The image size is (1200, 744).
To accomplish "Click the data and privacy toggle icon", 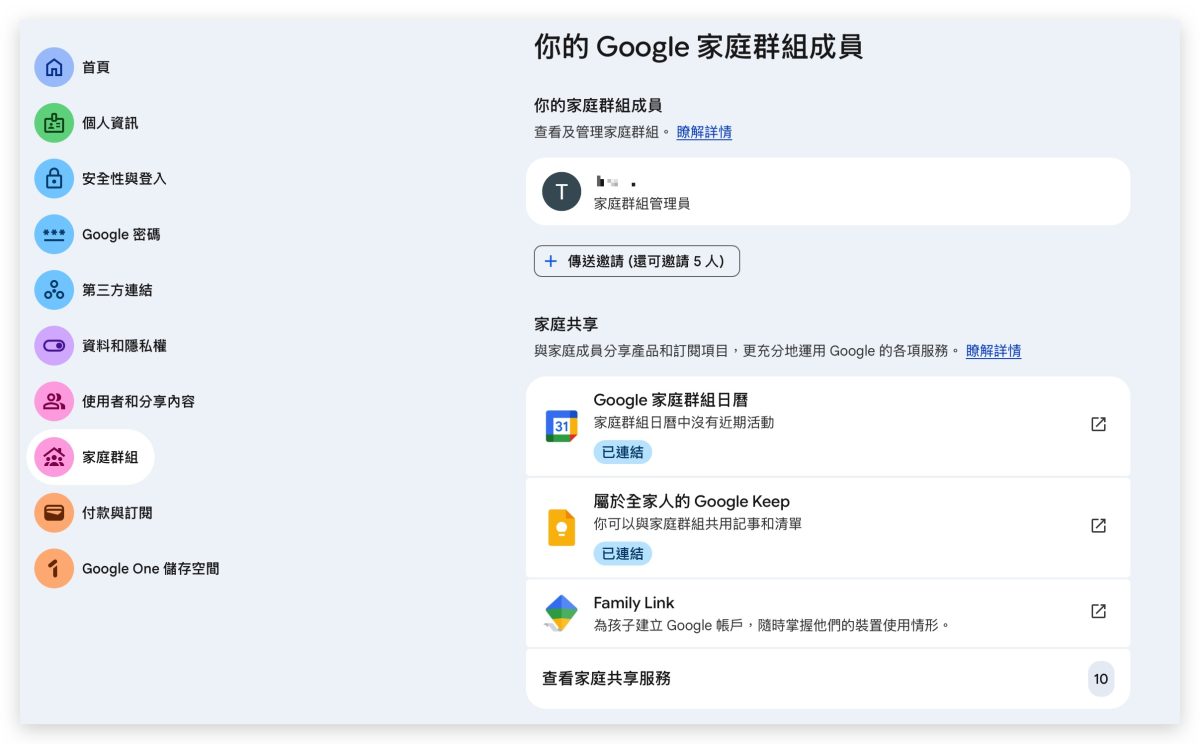I will pos(54,346).
